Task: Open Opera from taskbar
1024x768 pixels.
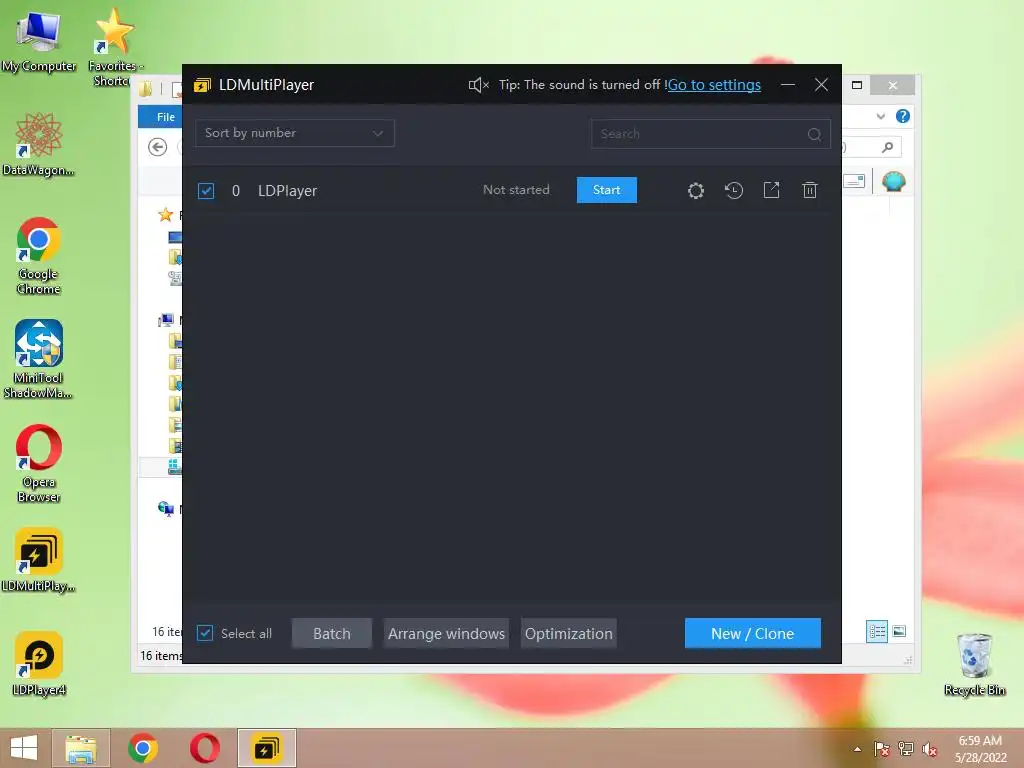Action: pos(205,748)
